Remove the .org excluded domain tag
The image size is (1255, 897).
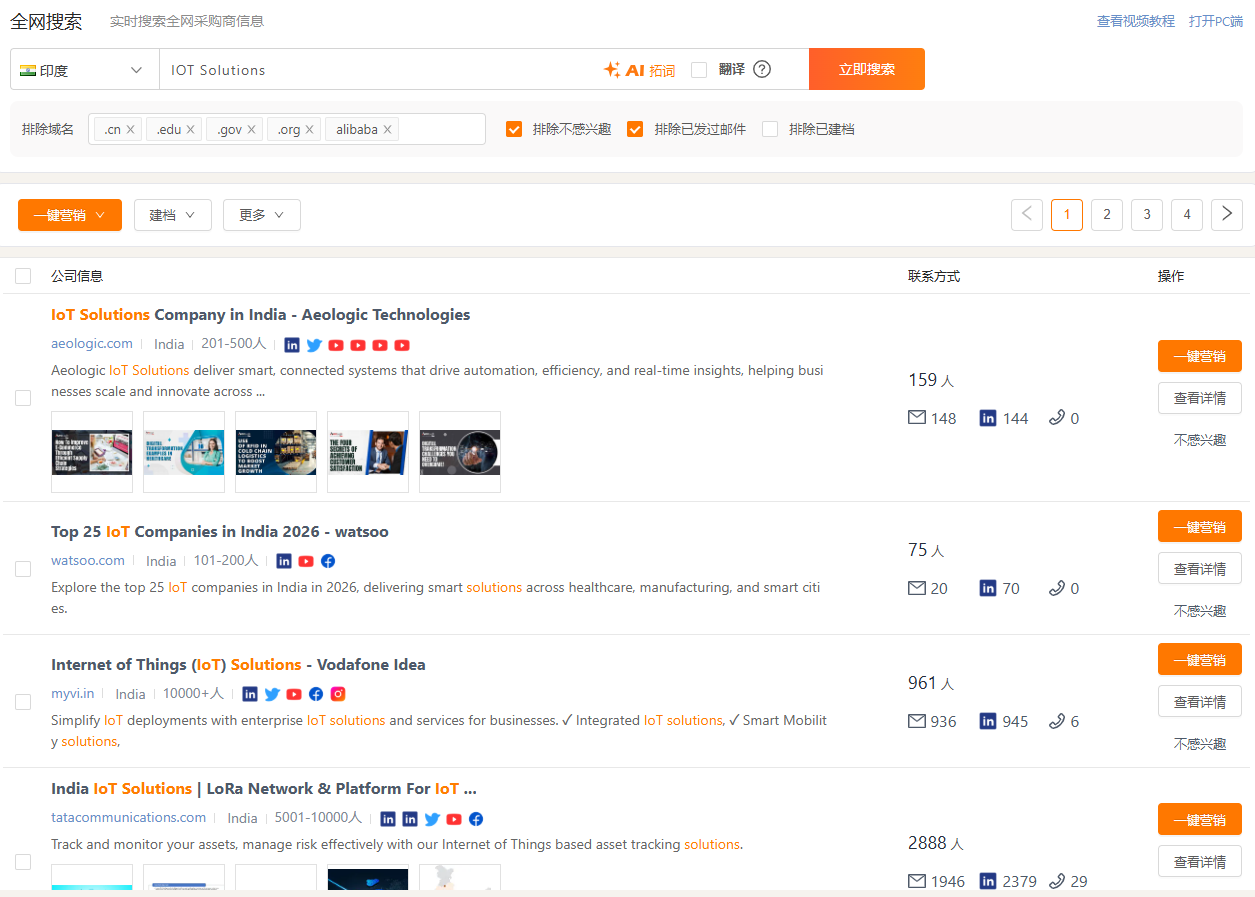pyautogui.click(x=309, y=129)
